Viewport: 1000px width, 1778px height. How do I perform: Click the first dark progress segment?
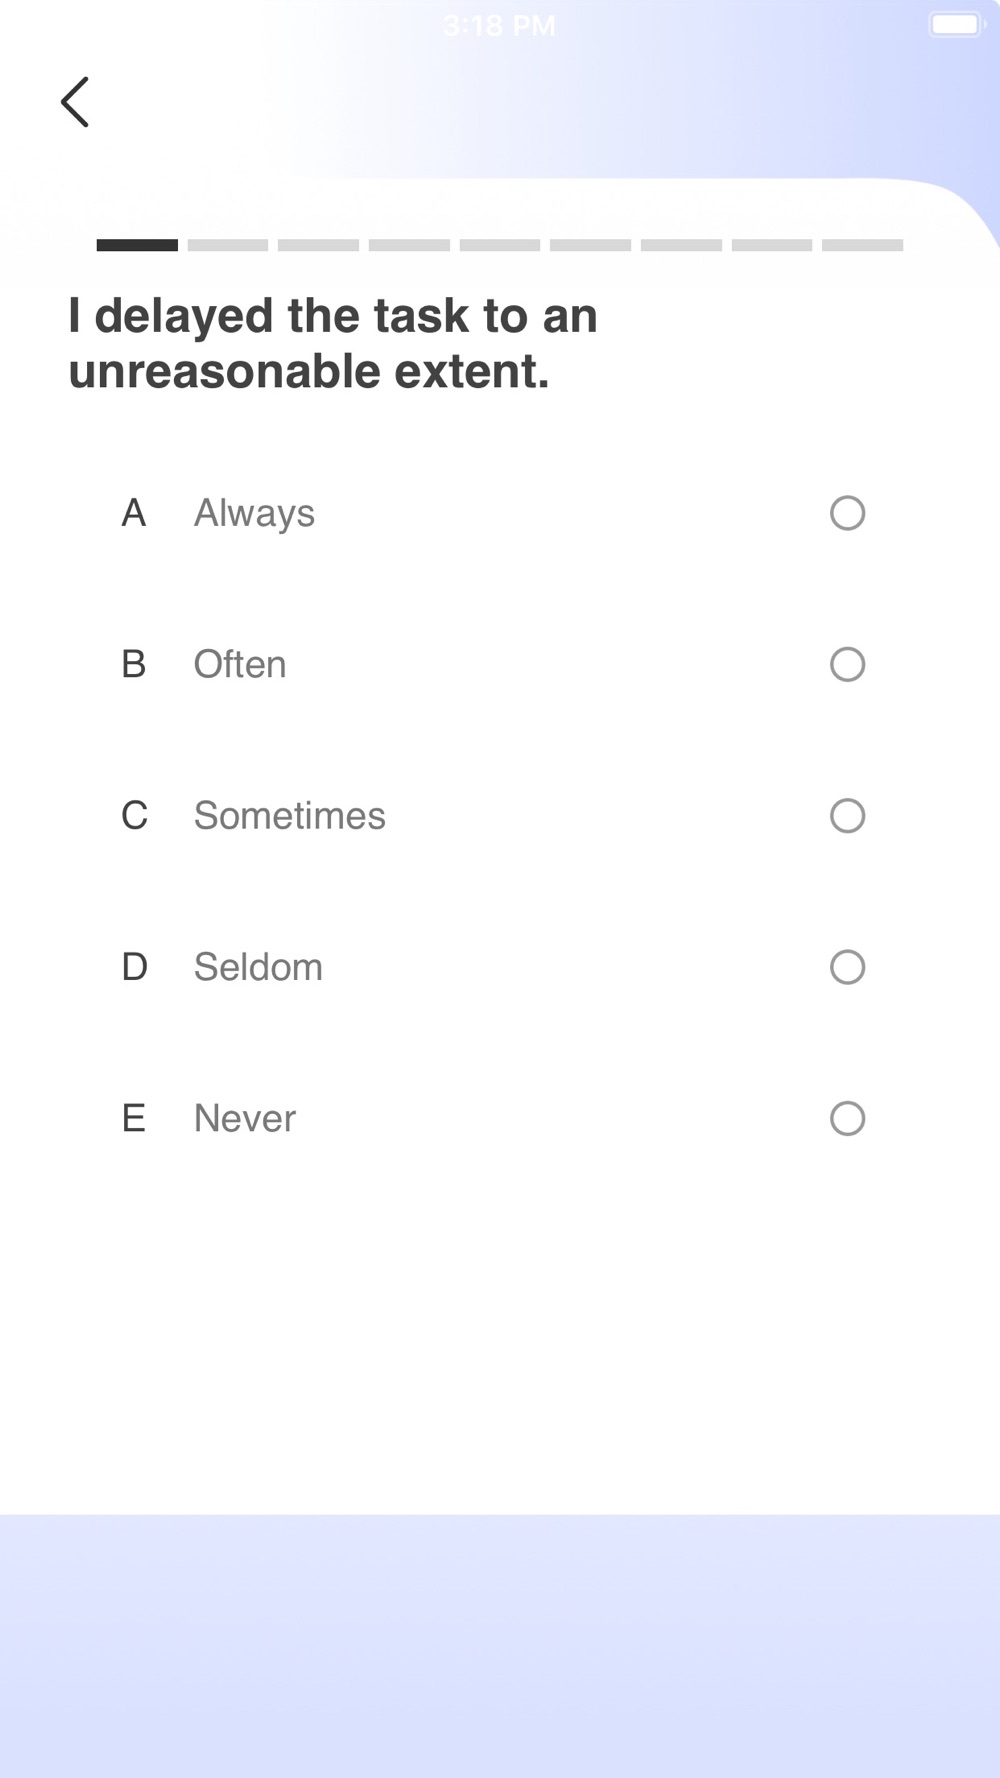(x=137, y=245)
